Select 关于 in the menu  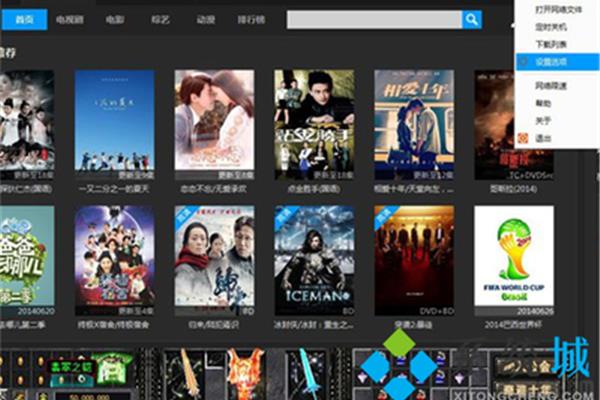543,121
